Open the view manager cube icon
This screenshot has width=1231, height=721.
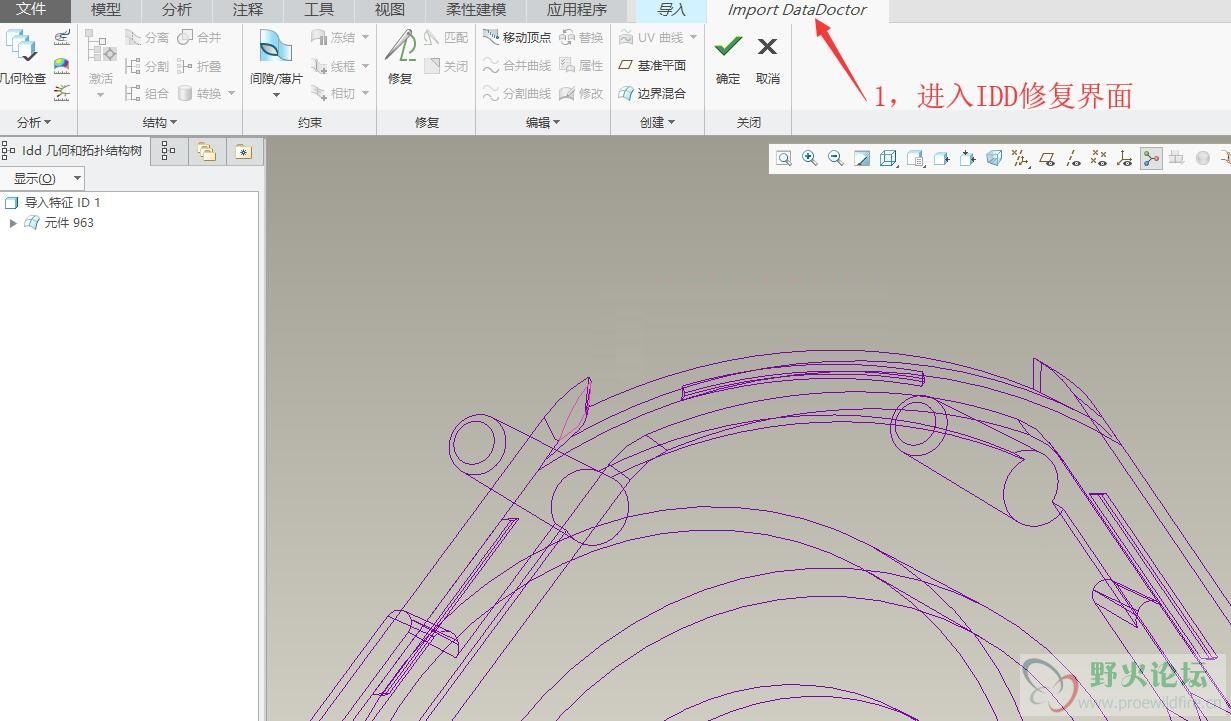coord(941,158)
